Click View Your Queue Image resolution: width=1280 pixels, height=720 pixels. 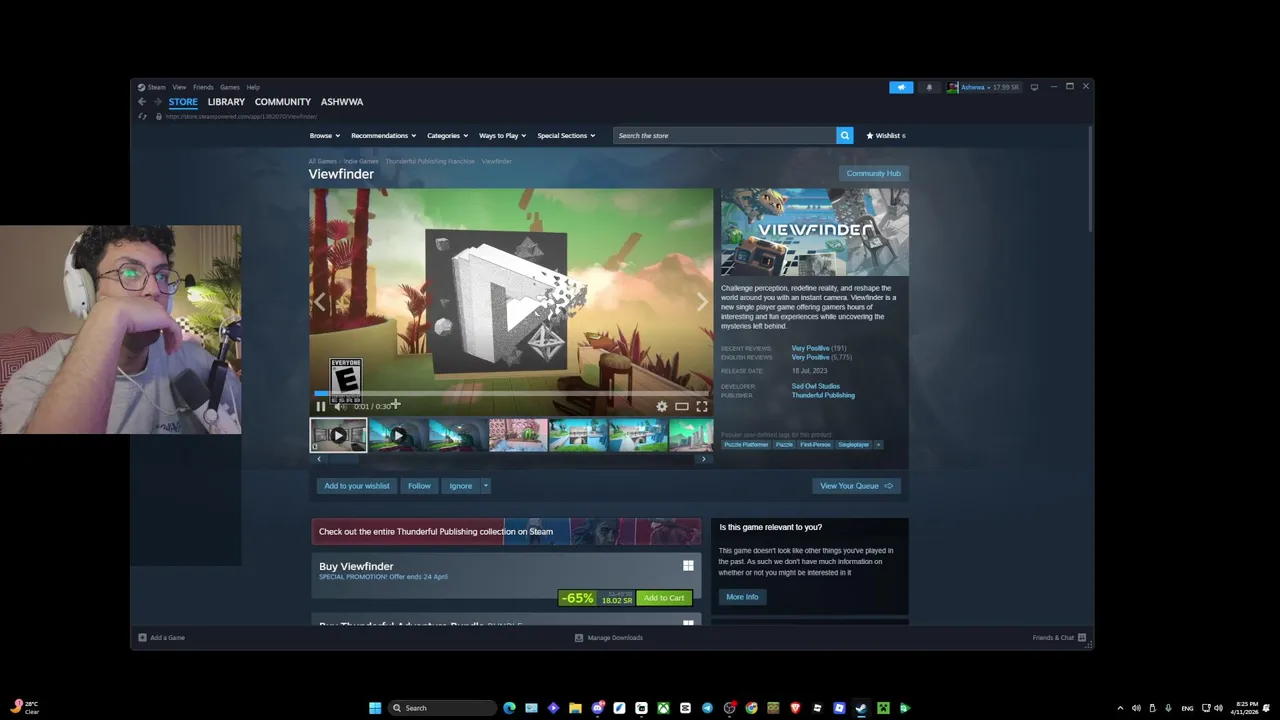[856, 486]
